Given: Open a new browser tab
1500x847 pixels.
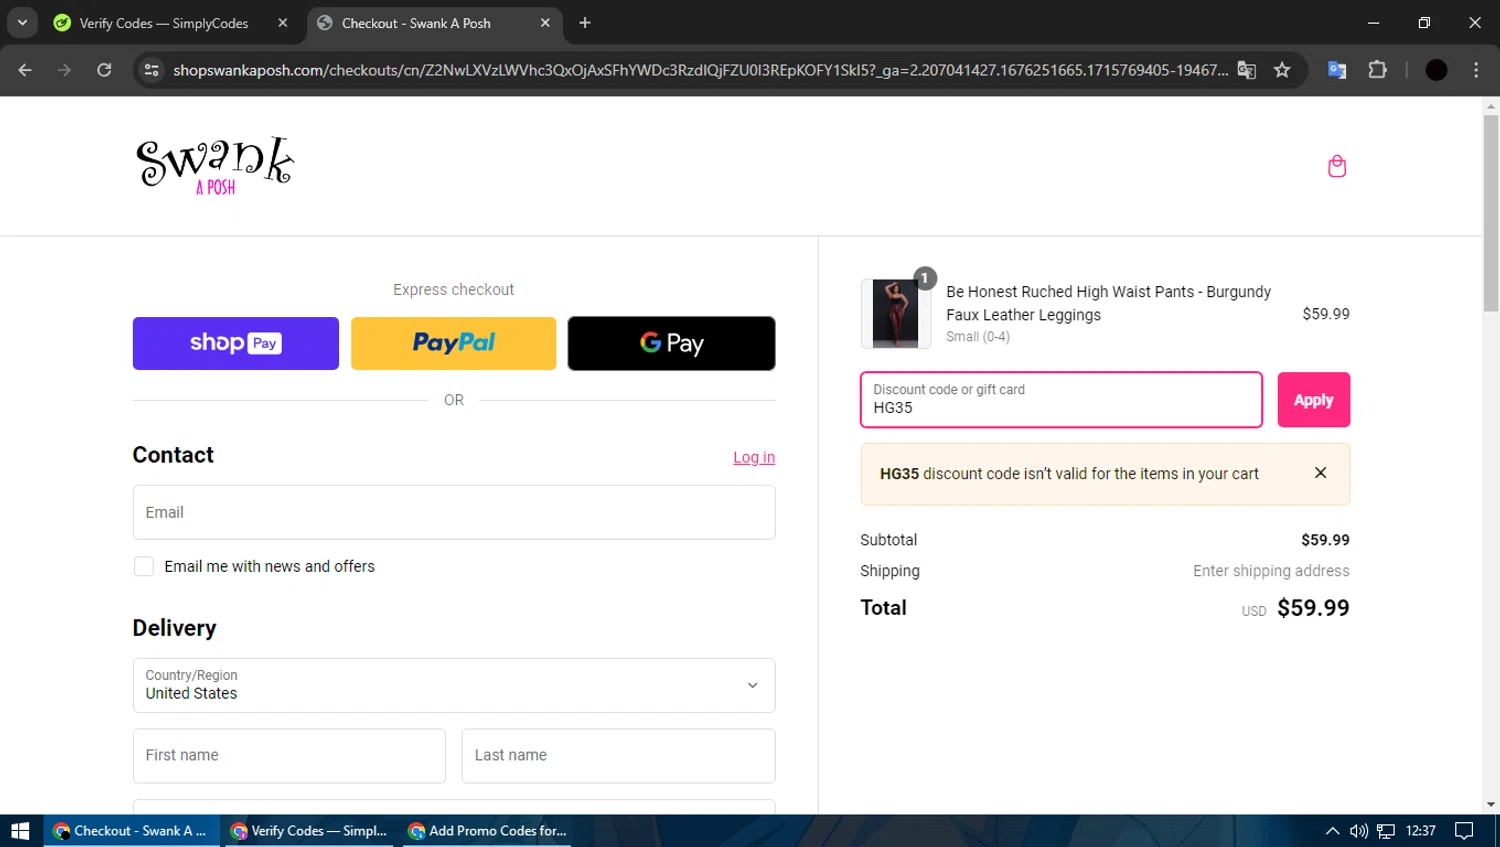Looking at the screenshot, I should click(585, 23).
